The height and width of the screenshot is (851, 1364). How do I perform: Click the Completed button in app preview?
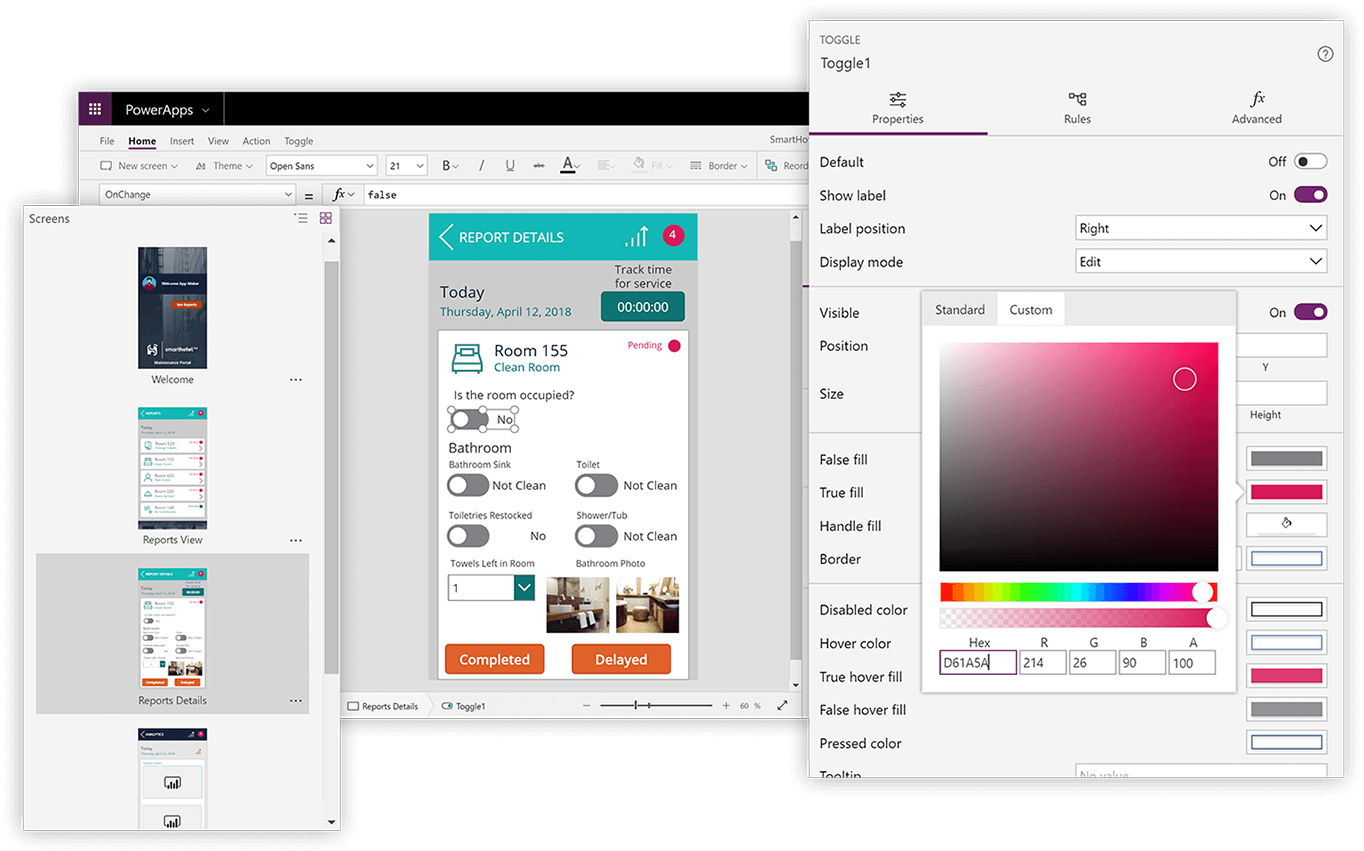point(494,660)
